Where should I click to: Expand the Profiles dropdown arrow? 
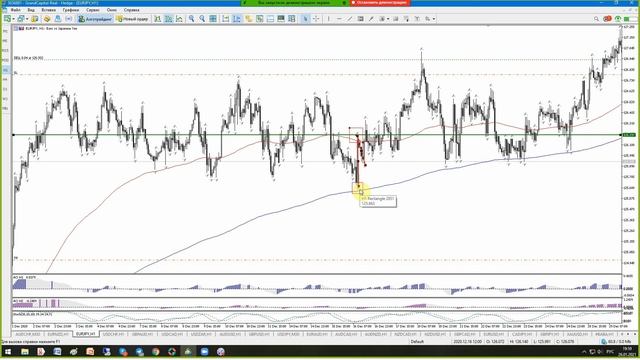27,19
